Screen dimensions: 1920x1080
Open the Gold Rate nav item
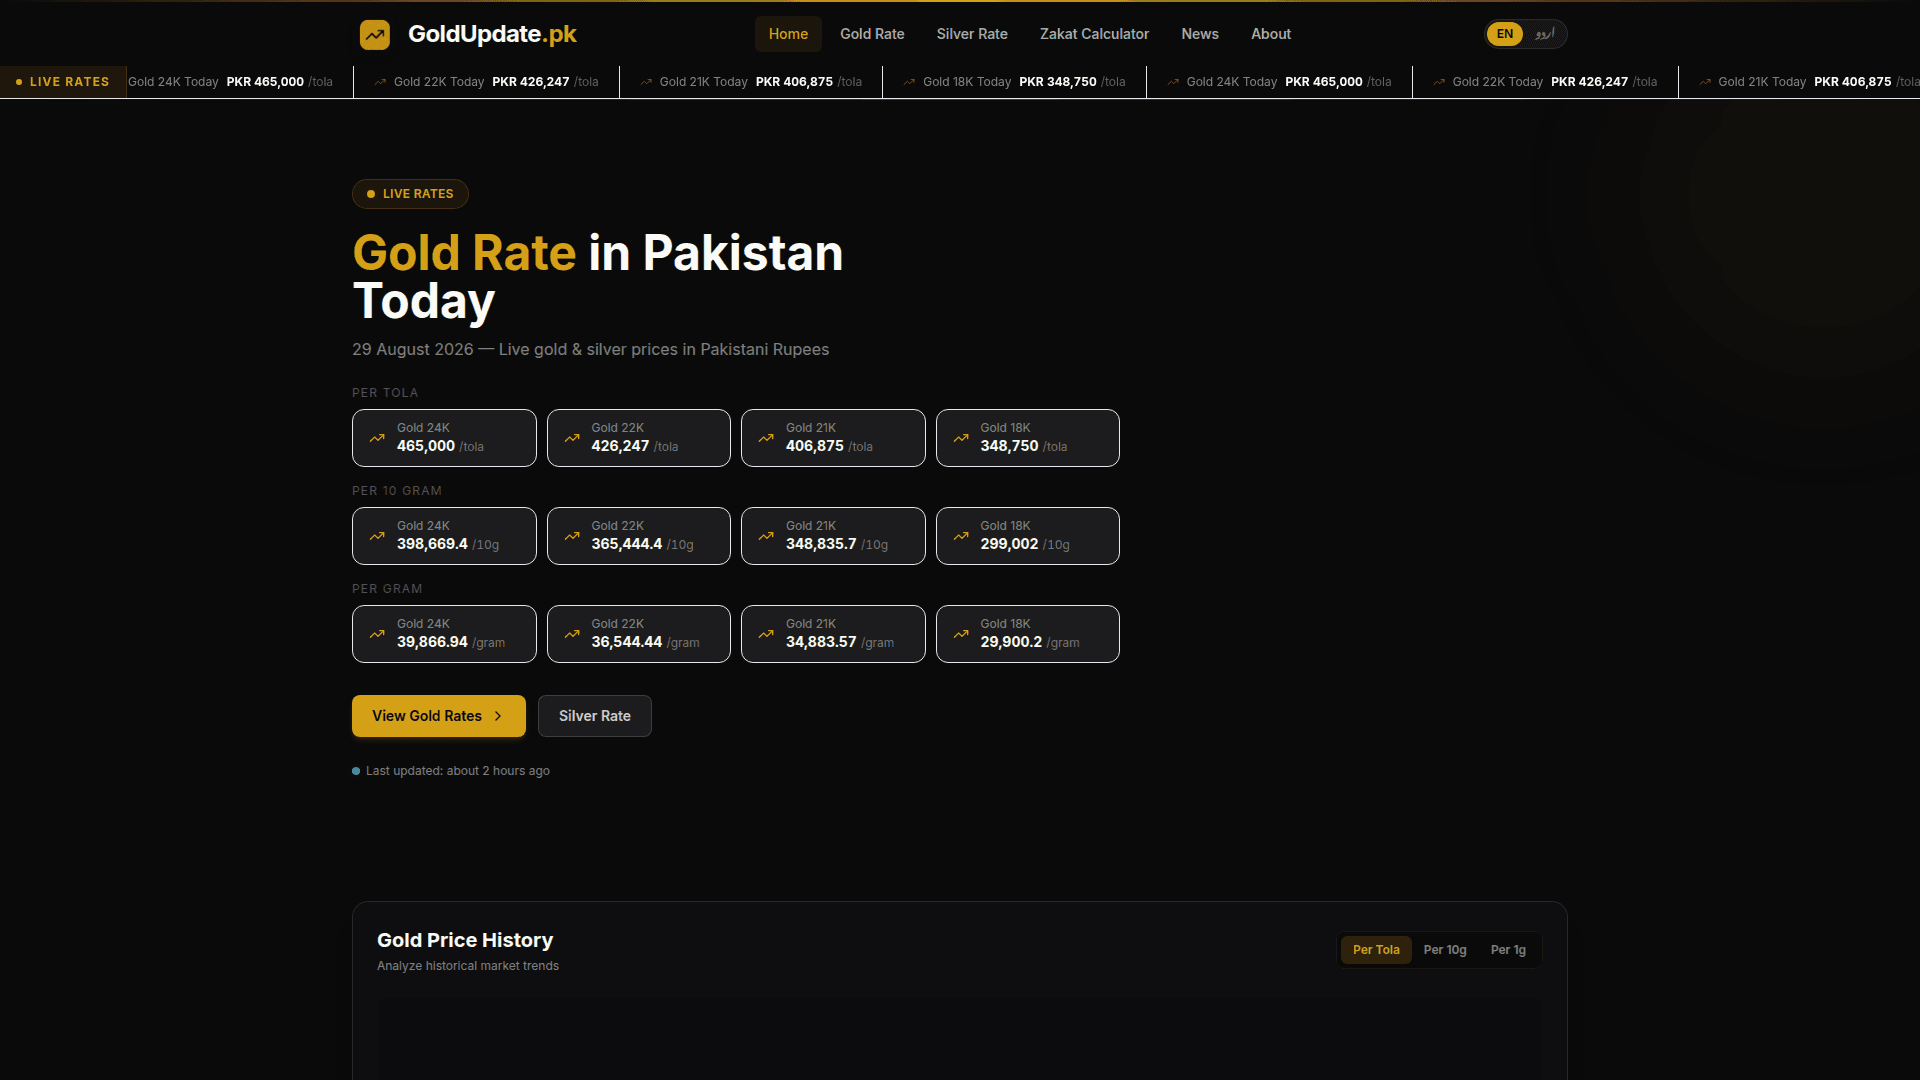[x=872, y=34]
